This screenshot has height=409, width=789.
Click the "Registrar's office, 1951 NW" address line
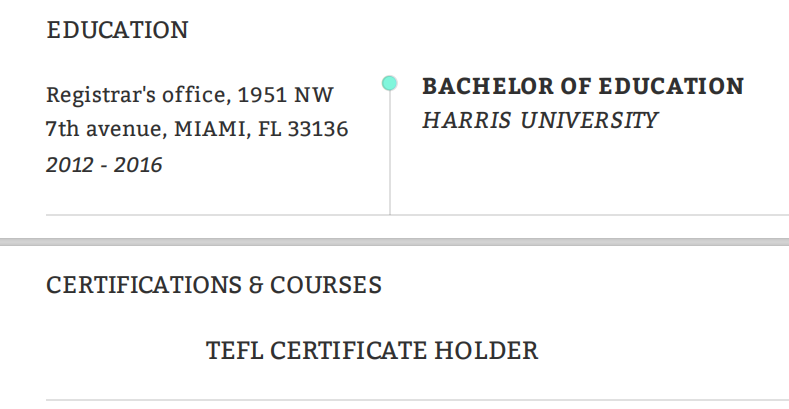(190, 96)
